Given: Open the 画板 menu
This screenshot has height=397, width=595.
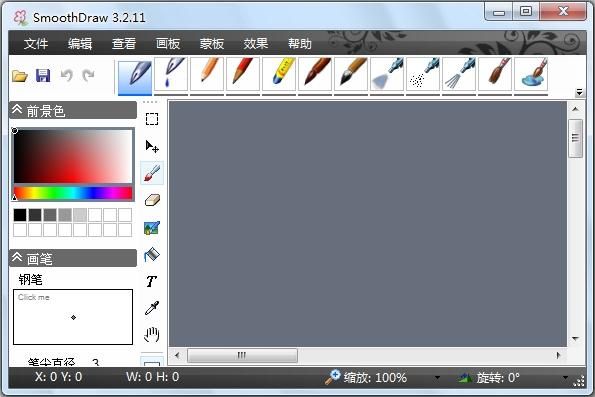Looking at the screenshot, I should point(168,44).
